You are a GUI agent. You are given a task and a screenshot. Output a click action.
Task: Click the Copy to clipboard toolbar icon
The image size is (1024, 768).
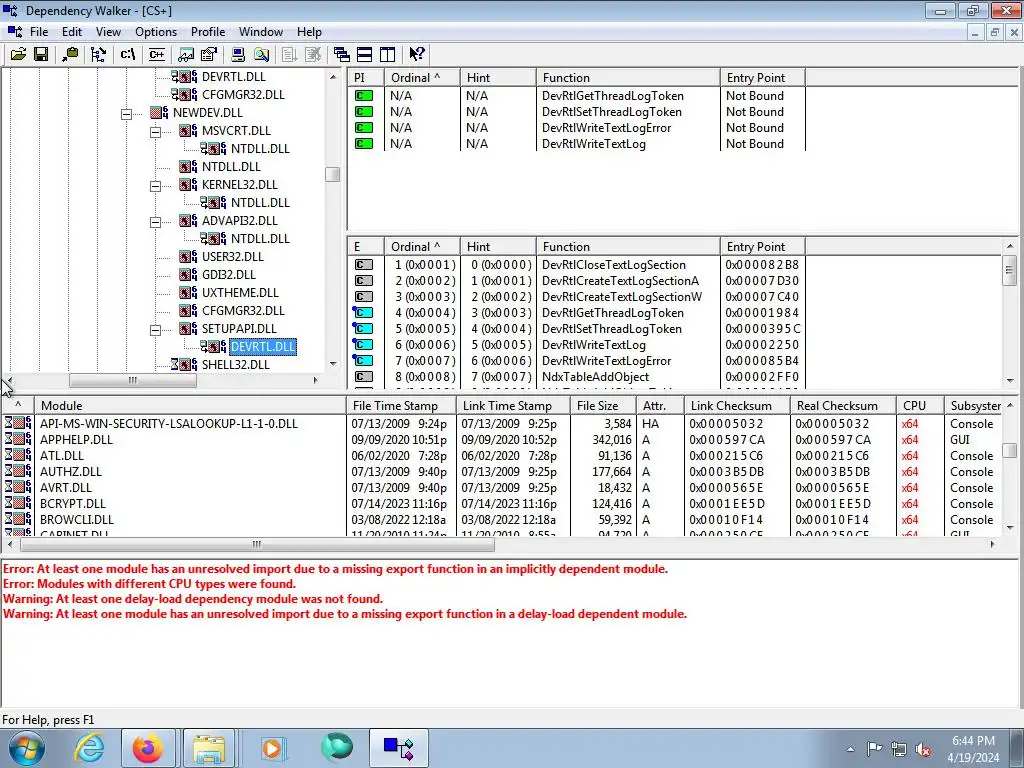click(x=70, y=54)
